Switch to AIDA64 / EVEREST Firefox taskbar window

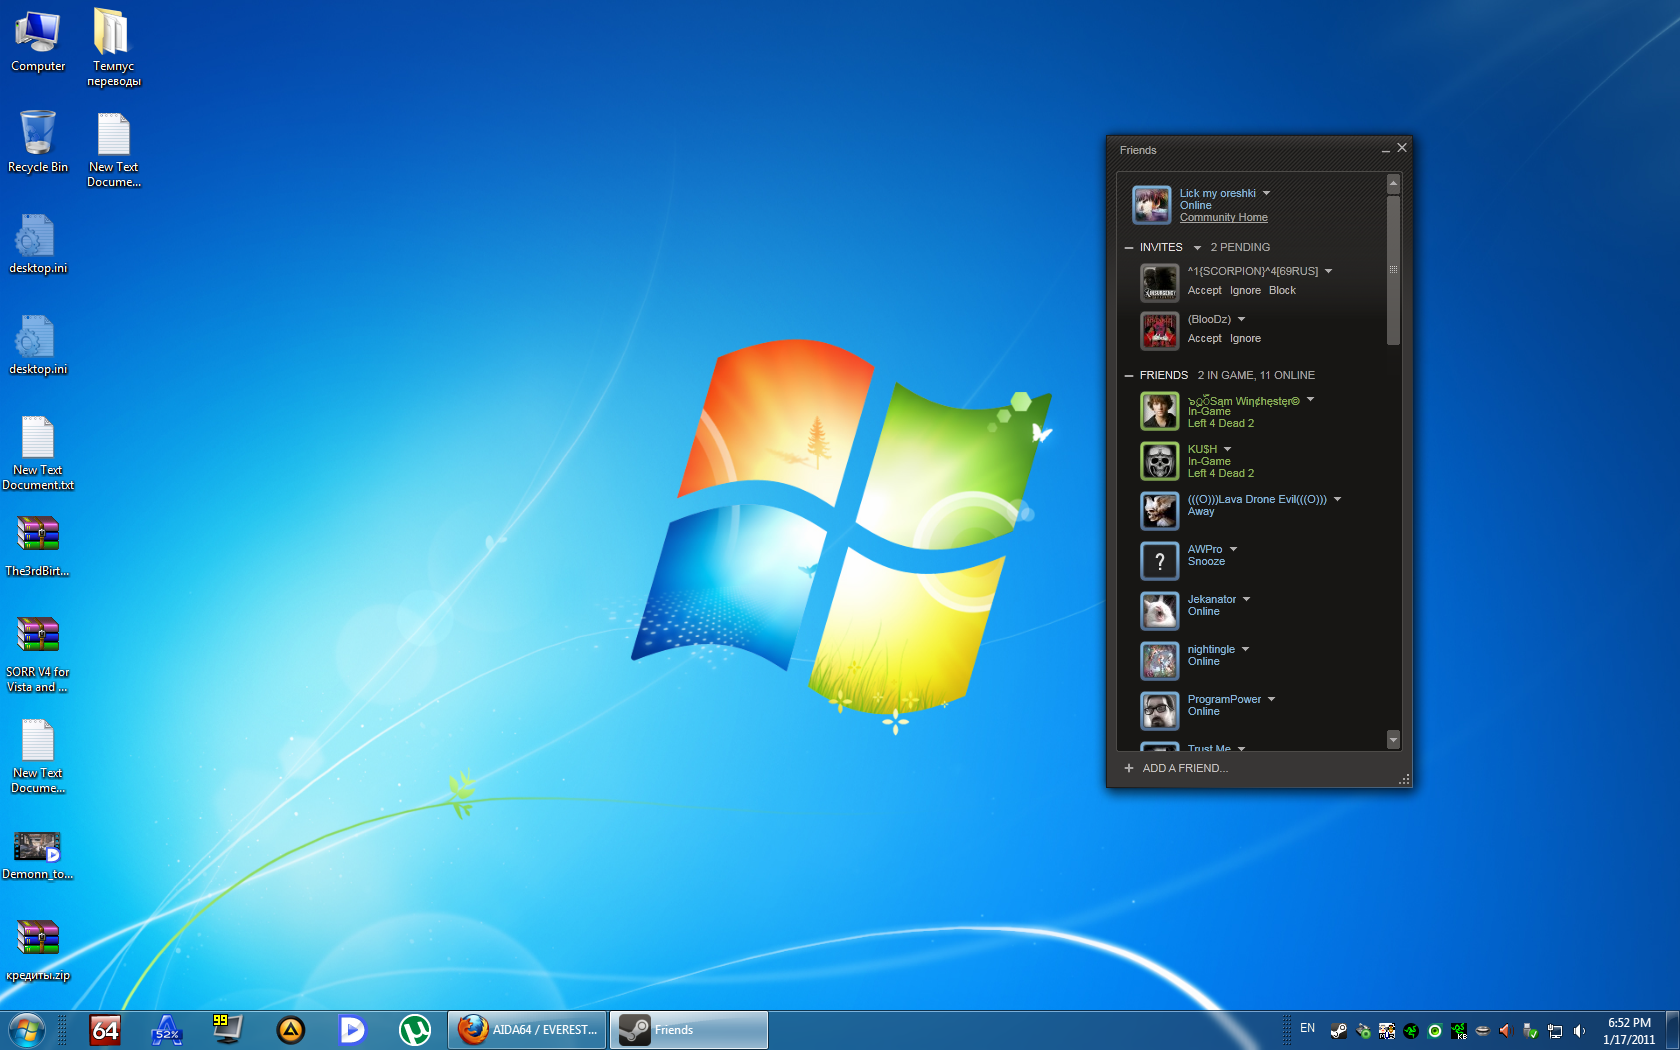coord(527,1030)
